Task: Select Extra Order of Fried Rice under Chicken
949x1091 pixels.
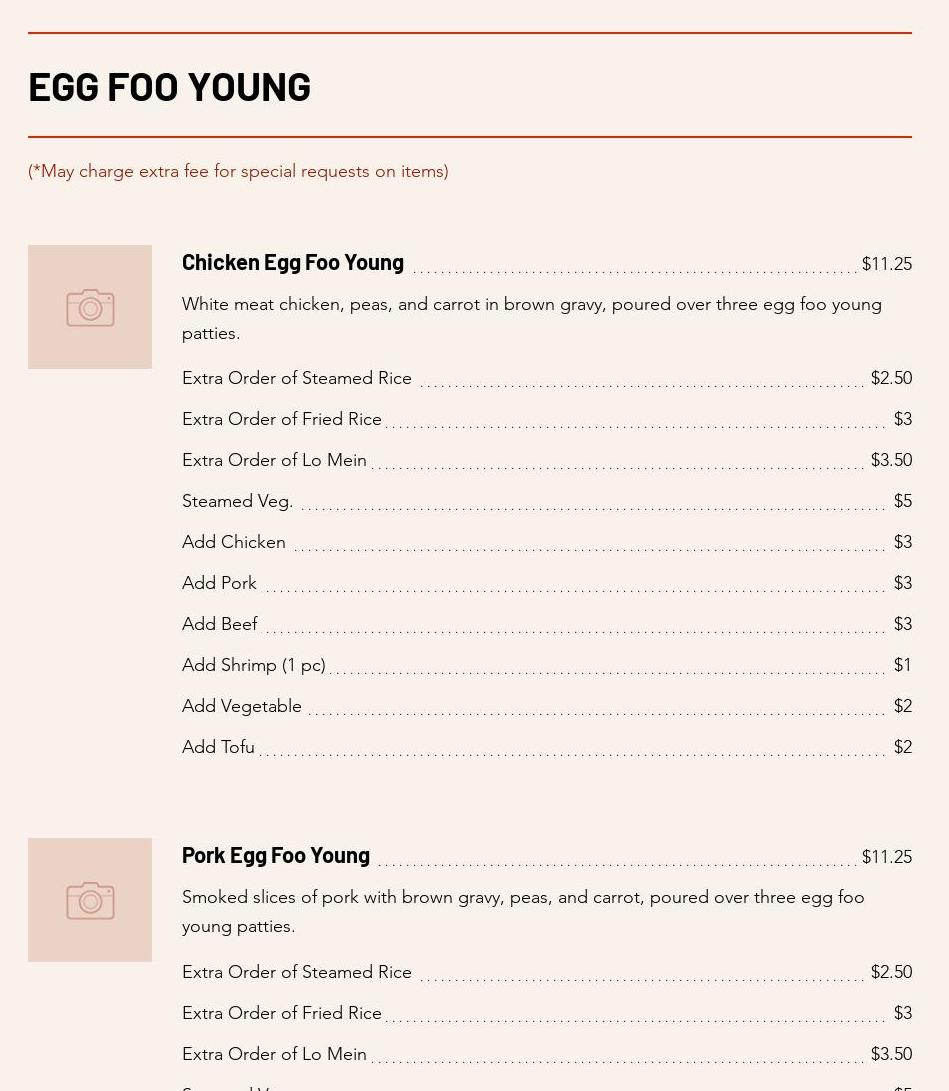Action: click(282, 419)
